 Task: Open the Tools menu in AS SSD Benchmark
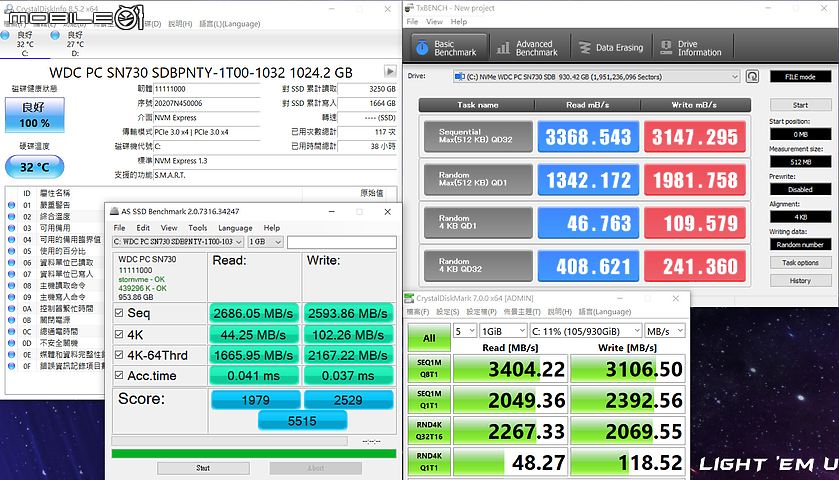[197, 227]
